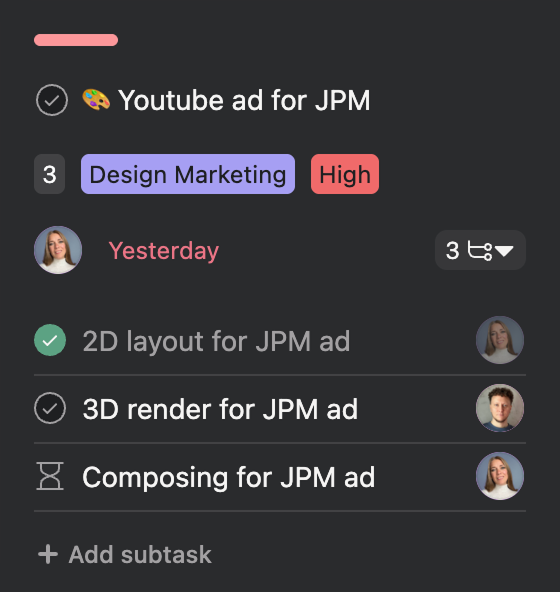Screen dimensions: 560x592
Task: Click the High priority tag
Action: 345,174
